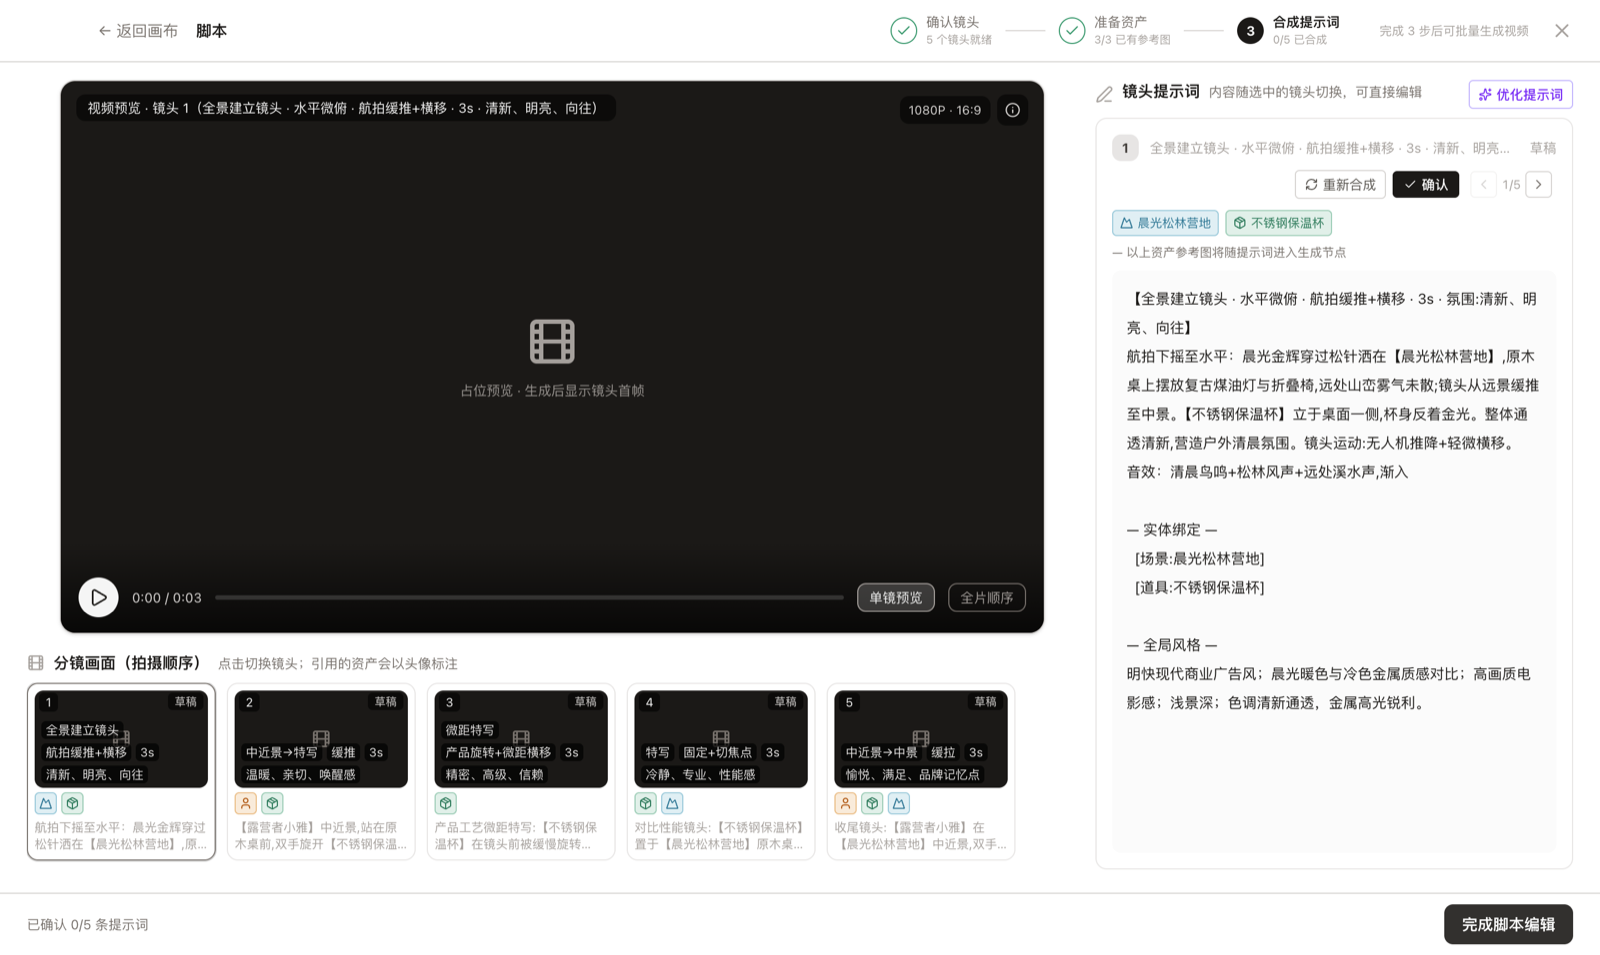Viewport: 1600px width, 955px height.
Task: Click the video progress seek bar
Action: [529, 598]
